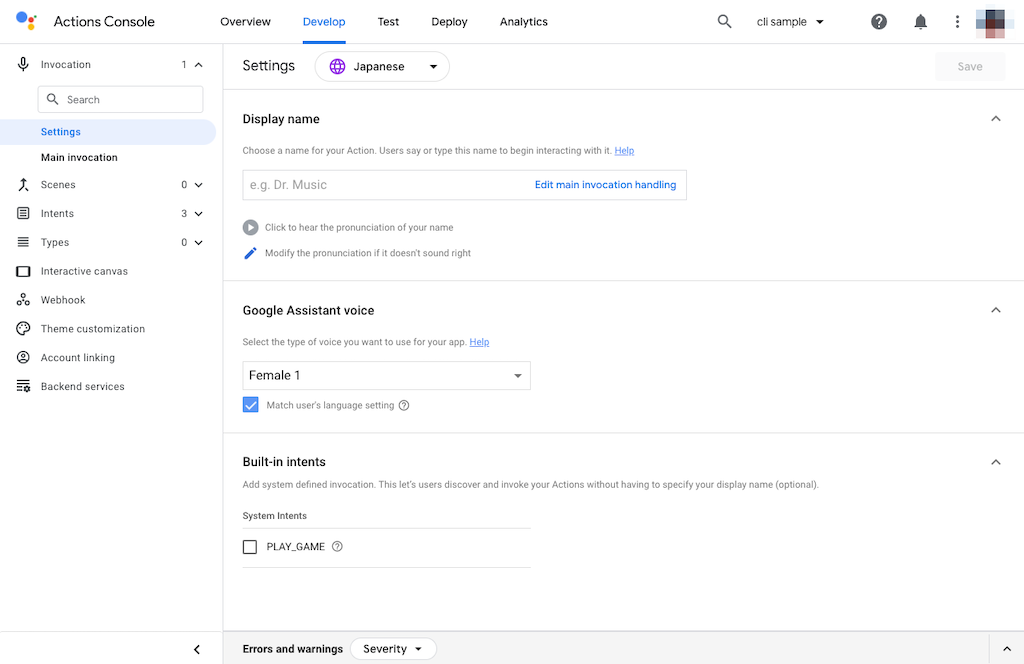Image resolution: width=1024 pixels, height=664 pixels.
Task: Select Main invocation in the sidebar
Action: coord(79,158)
